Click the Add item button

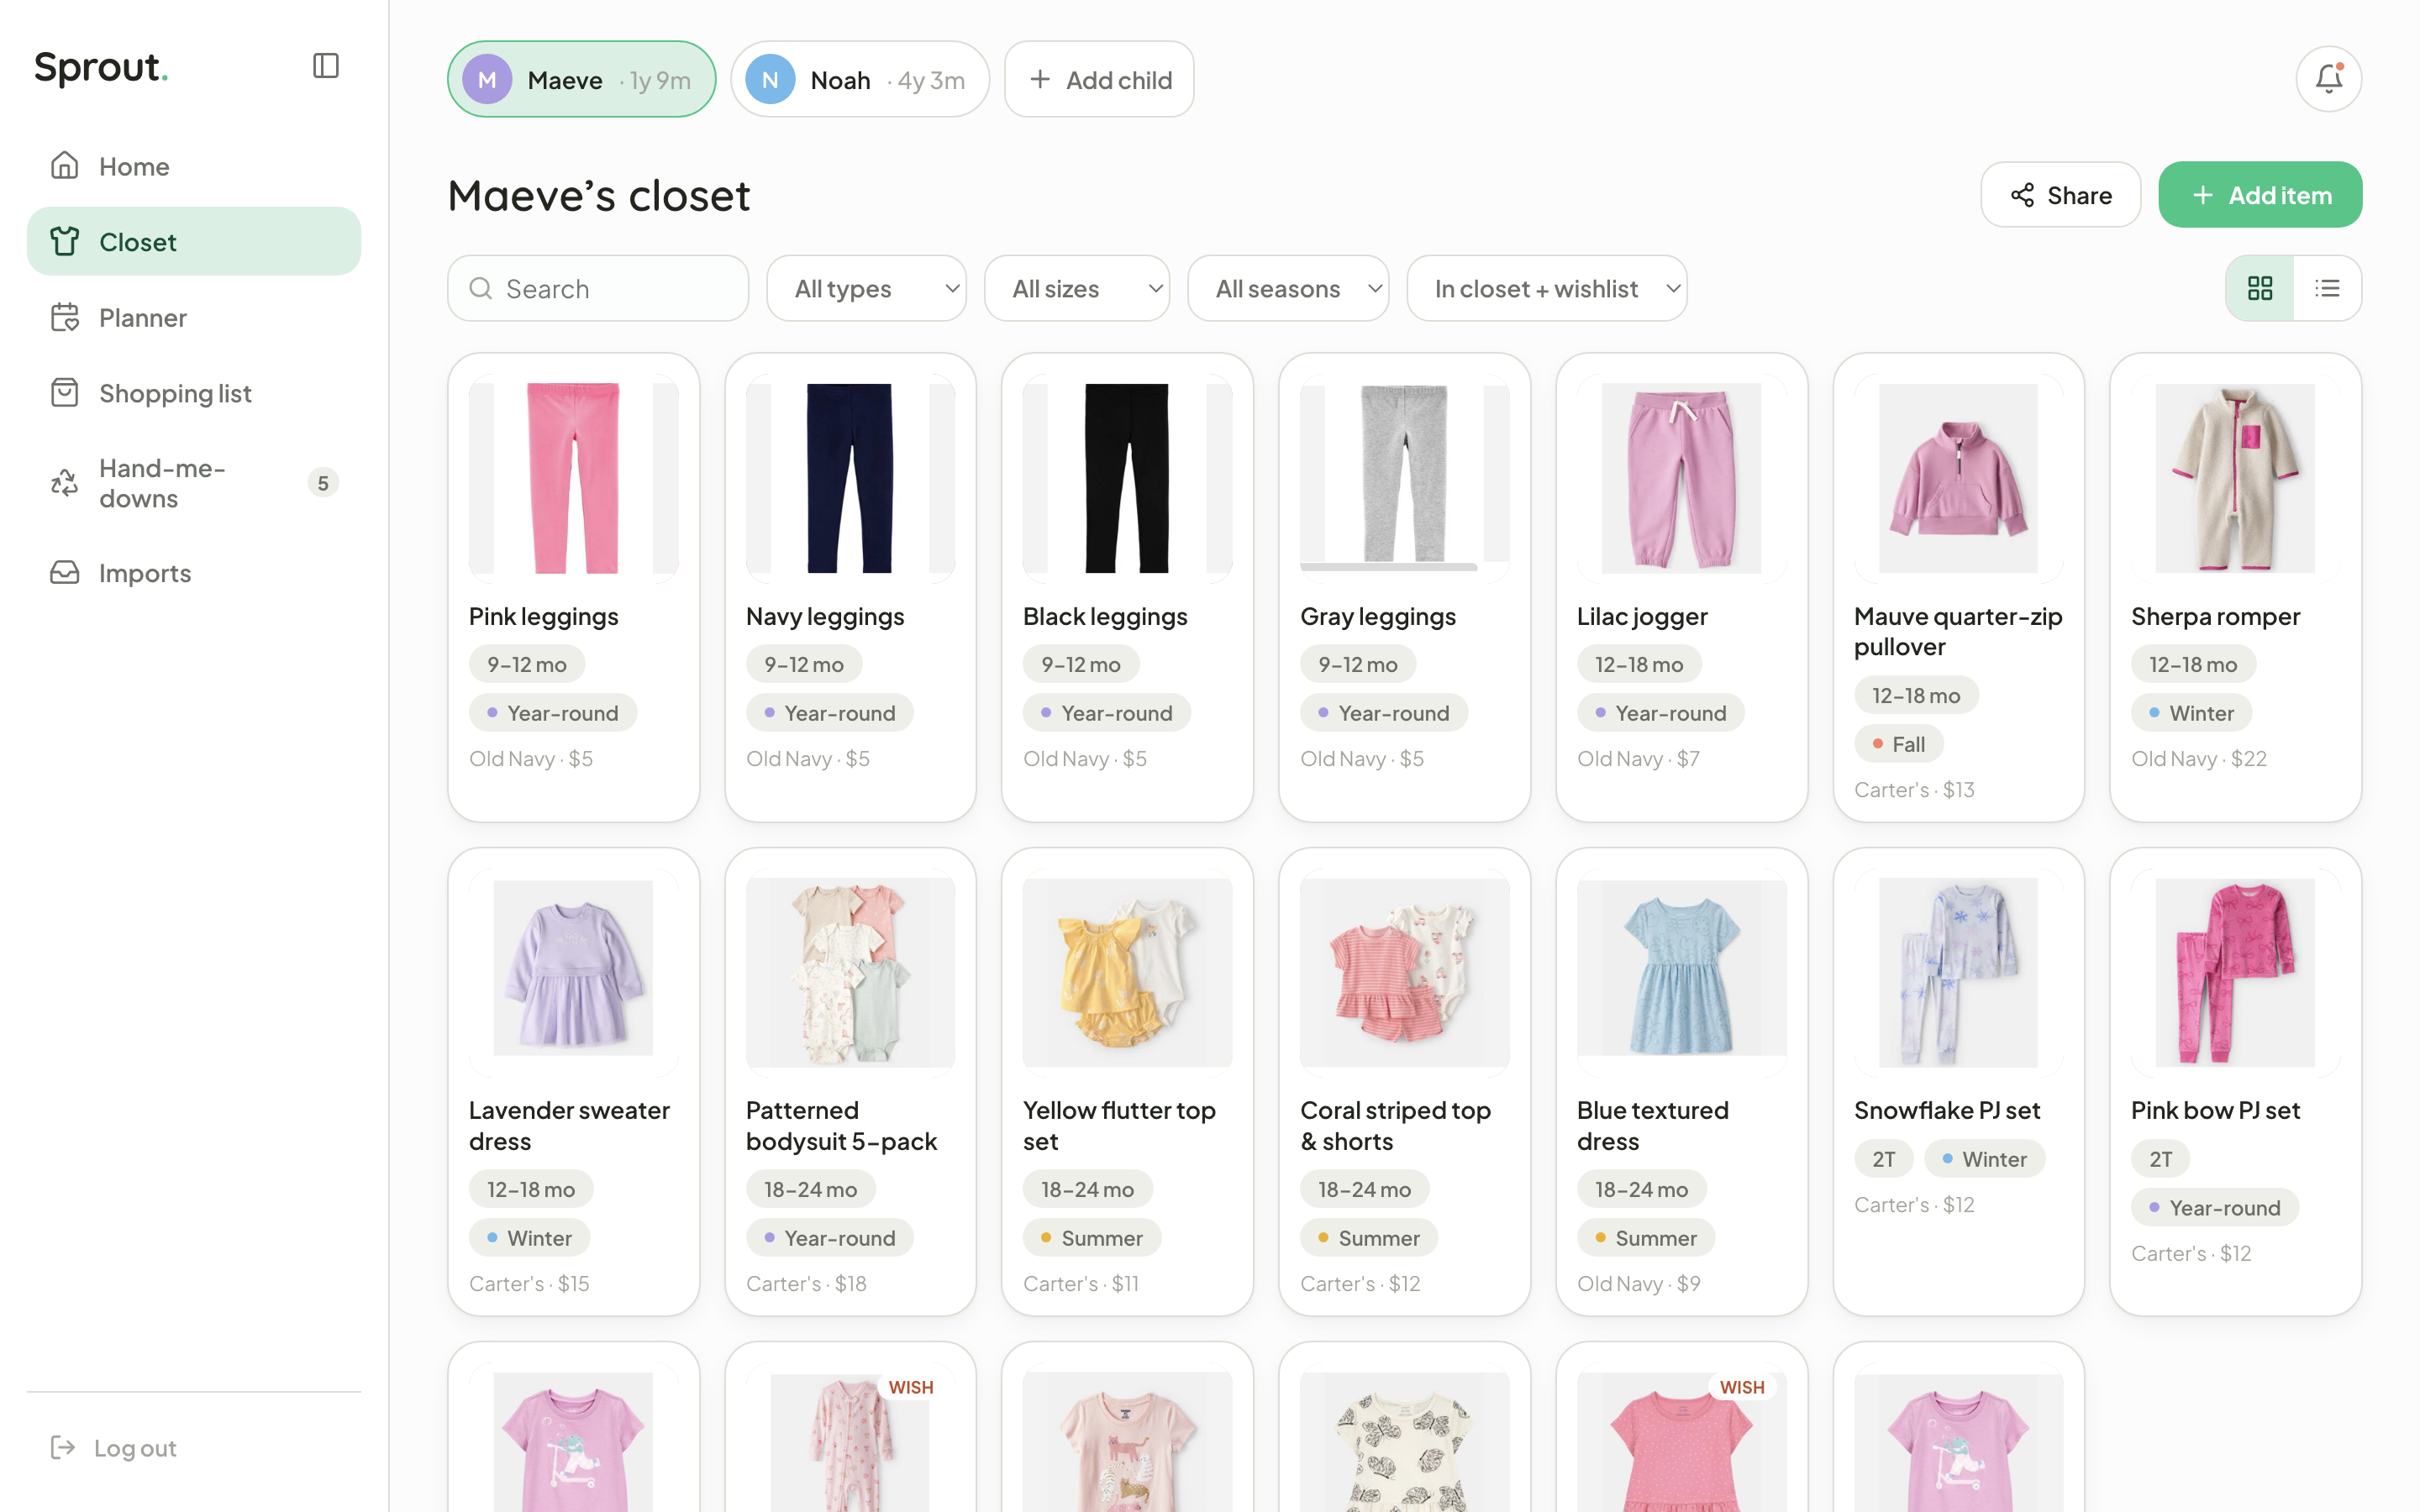point(2260,195)
